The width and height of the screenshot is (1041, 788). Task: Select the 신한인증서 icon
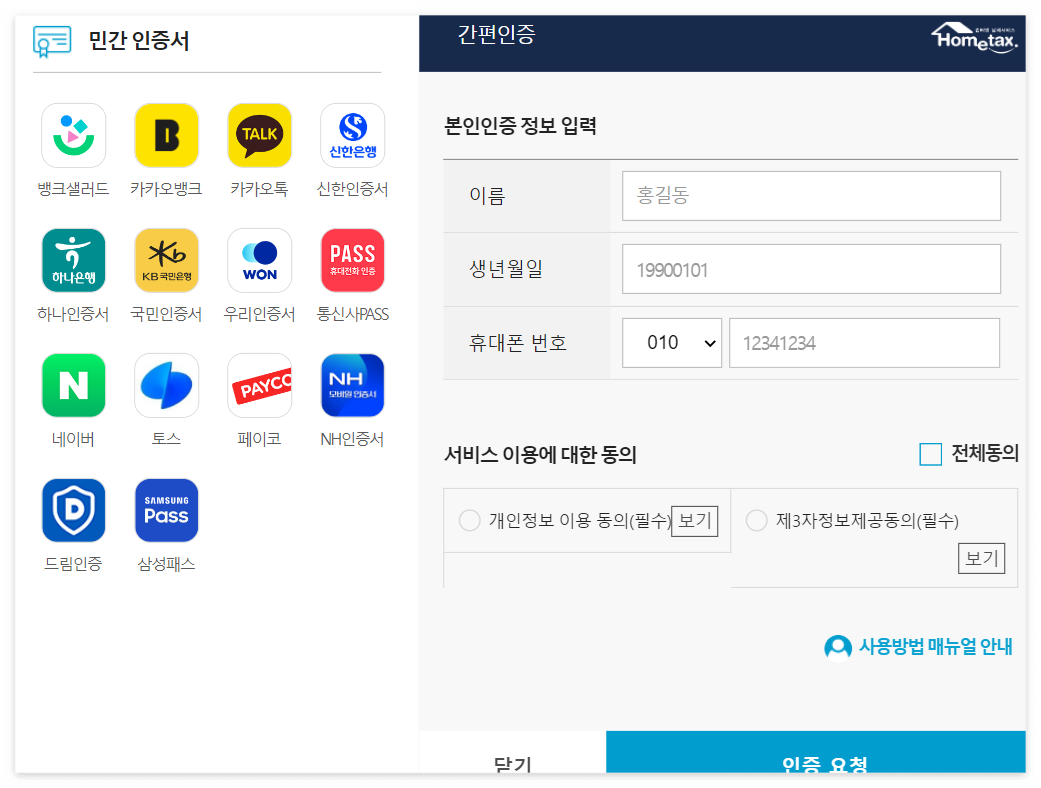353,135
